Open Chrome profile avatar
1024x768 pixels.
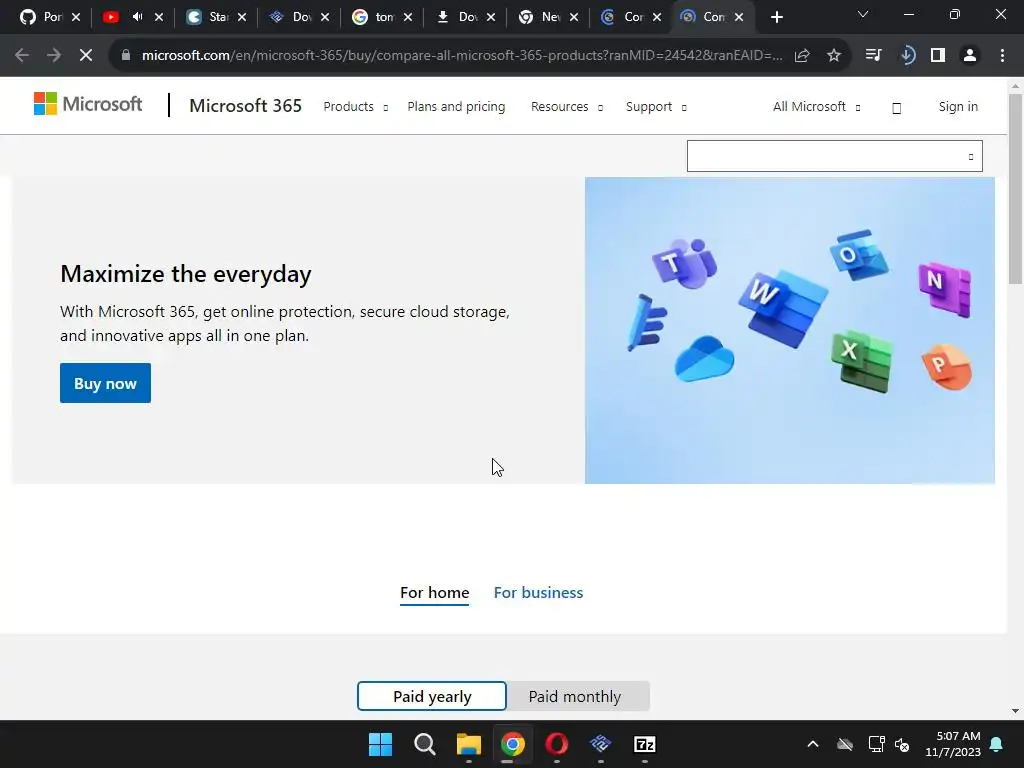[970, 56]
